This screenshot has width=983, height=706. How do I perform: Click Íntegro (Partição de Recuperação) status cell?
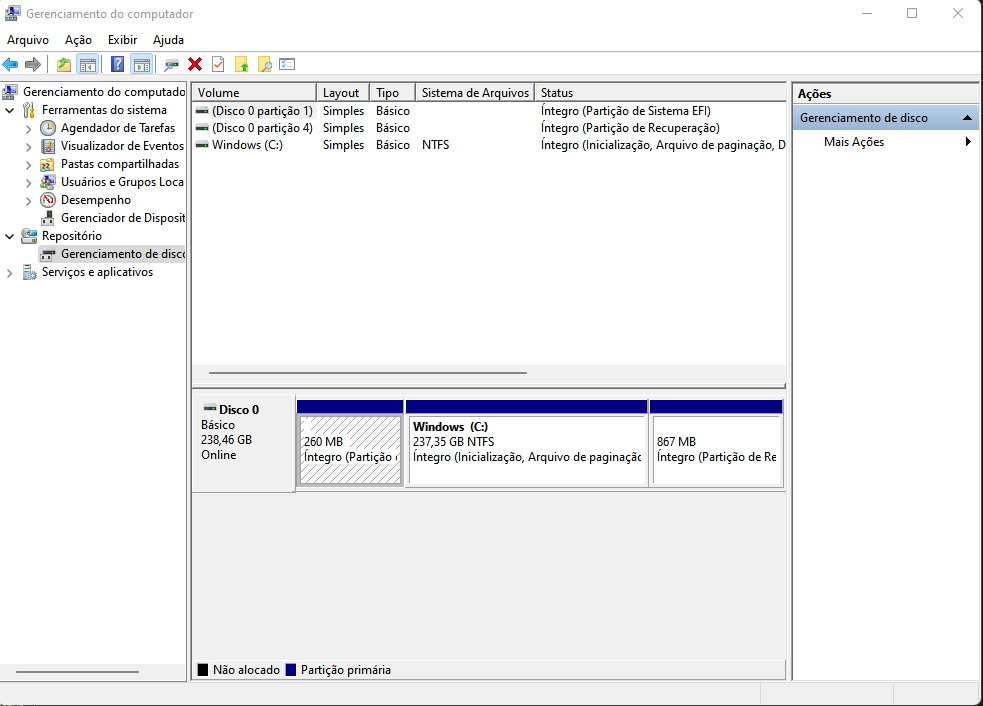(630, 128)
